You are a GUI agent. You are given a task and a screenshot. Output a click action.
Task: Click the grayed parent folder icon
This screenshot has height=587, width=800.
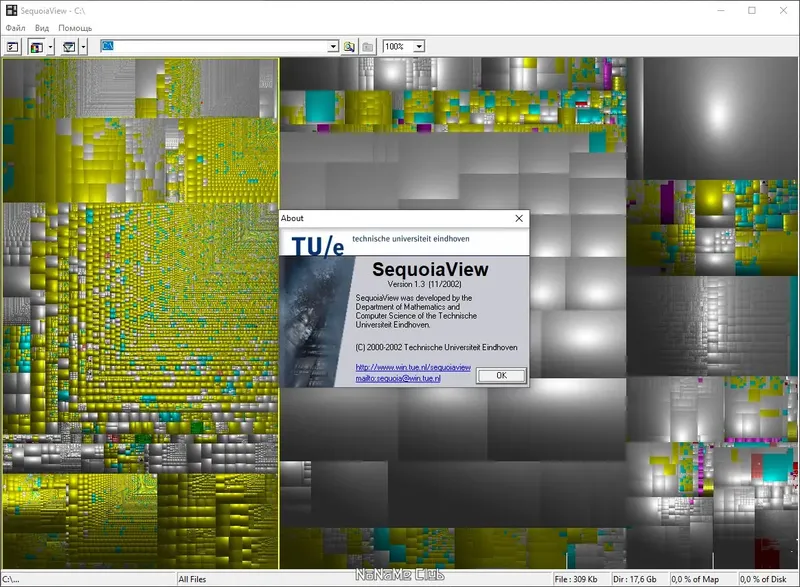pos(367,47)
